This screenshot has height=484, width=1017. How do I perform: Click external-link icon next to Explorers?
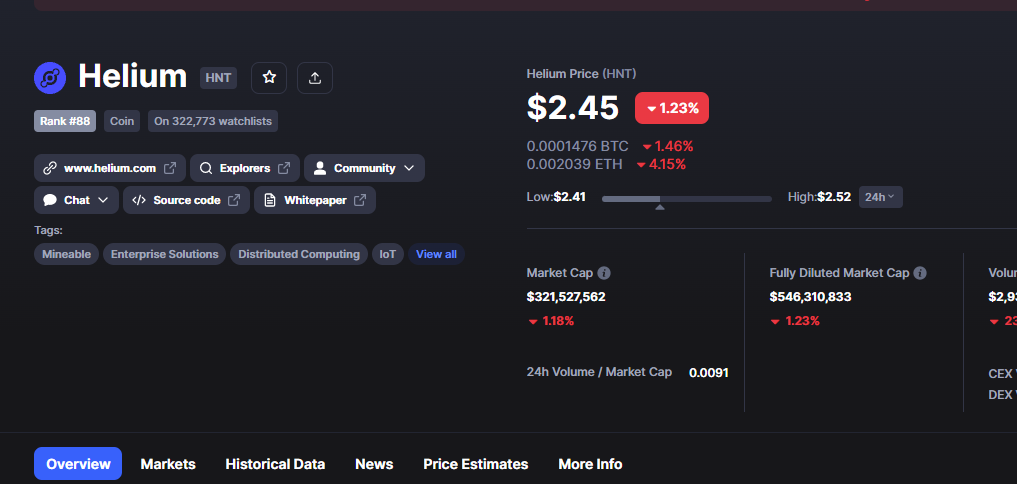[x=283, y=168]
